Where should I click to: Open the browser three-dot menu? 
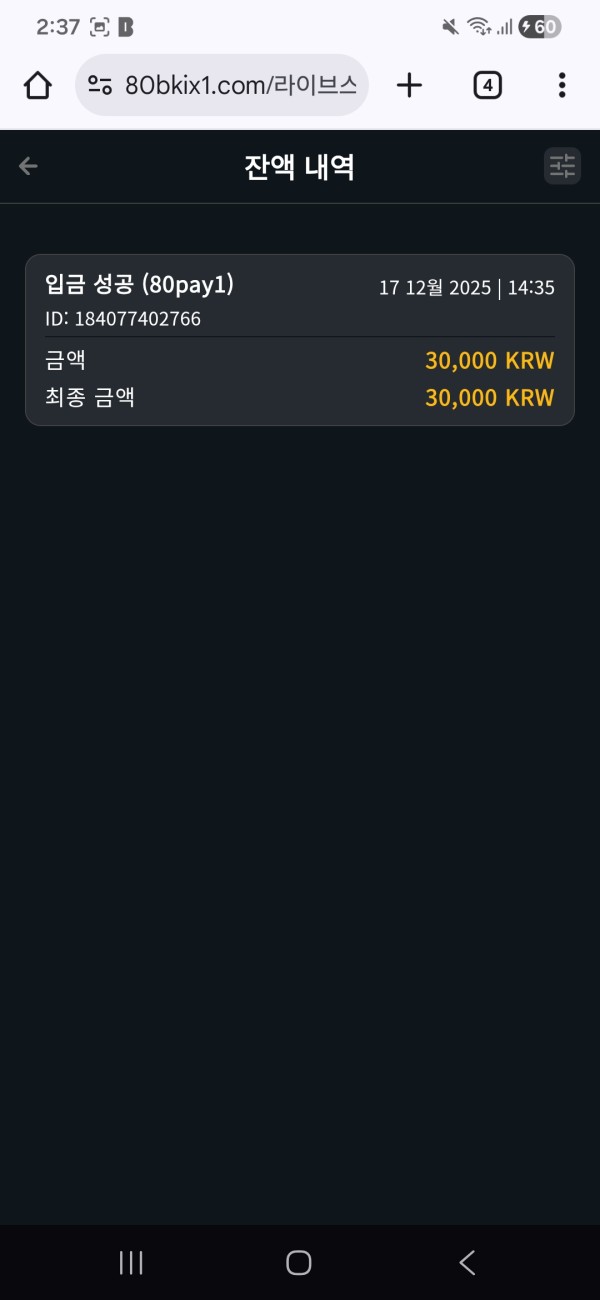click(562, 86)
